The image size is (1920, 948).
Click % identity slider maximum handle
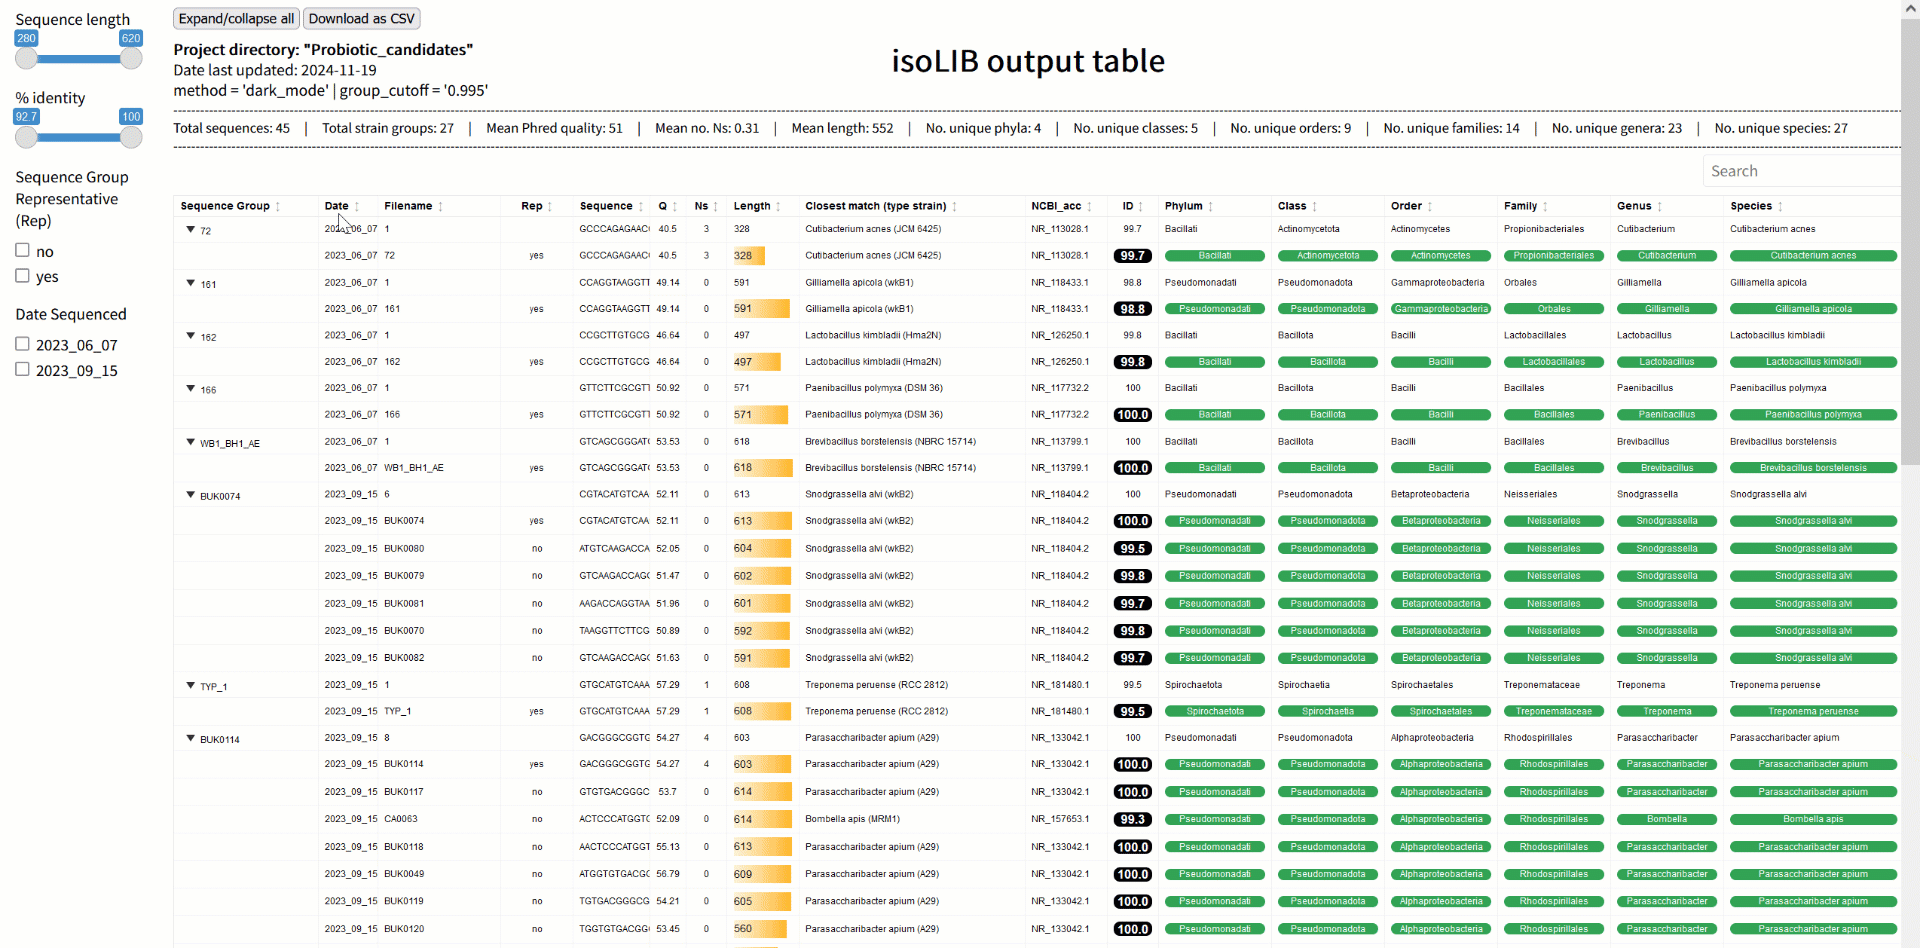pos(131,137)
